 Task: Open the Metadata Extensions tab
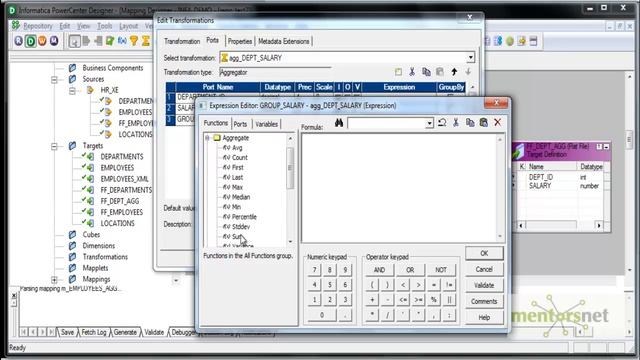[284, 41]
